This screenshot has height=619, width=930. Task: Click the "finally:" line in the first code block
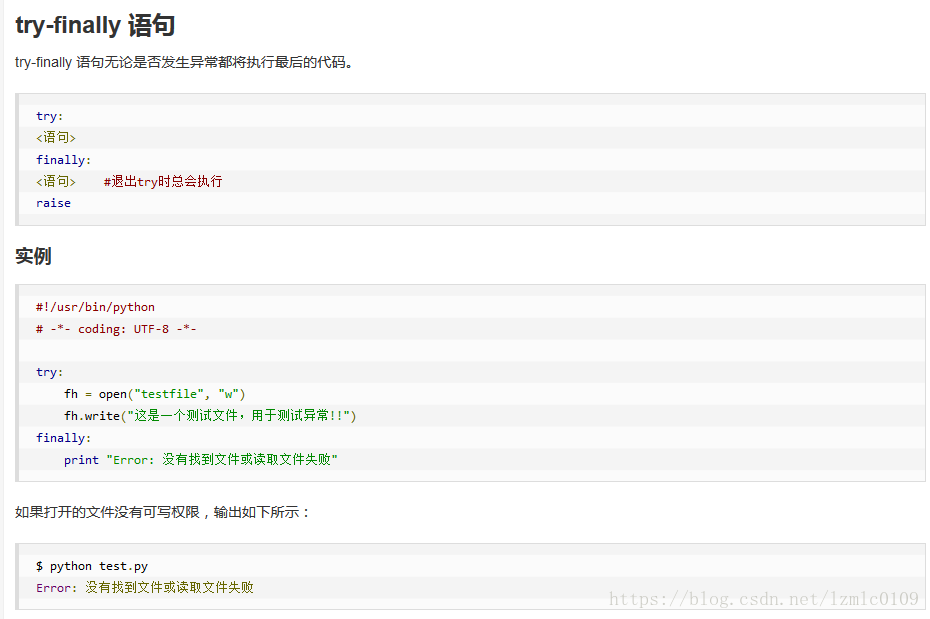point(63,160)
